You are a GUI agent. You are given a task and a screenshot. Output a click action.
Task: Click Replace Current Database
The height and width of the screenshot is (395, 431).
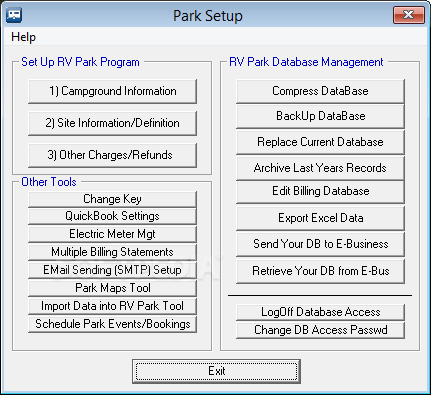tap(320, 142)
